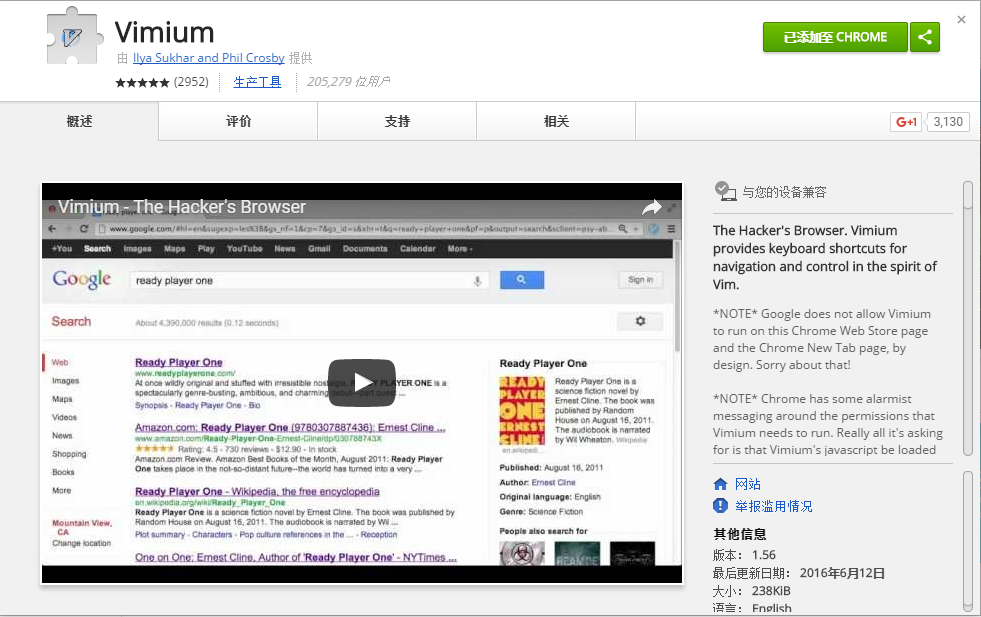Viewport: 981px width, 617px height.
Task: Switch to the 支持 tab
Action: [397, 121]
